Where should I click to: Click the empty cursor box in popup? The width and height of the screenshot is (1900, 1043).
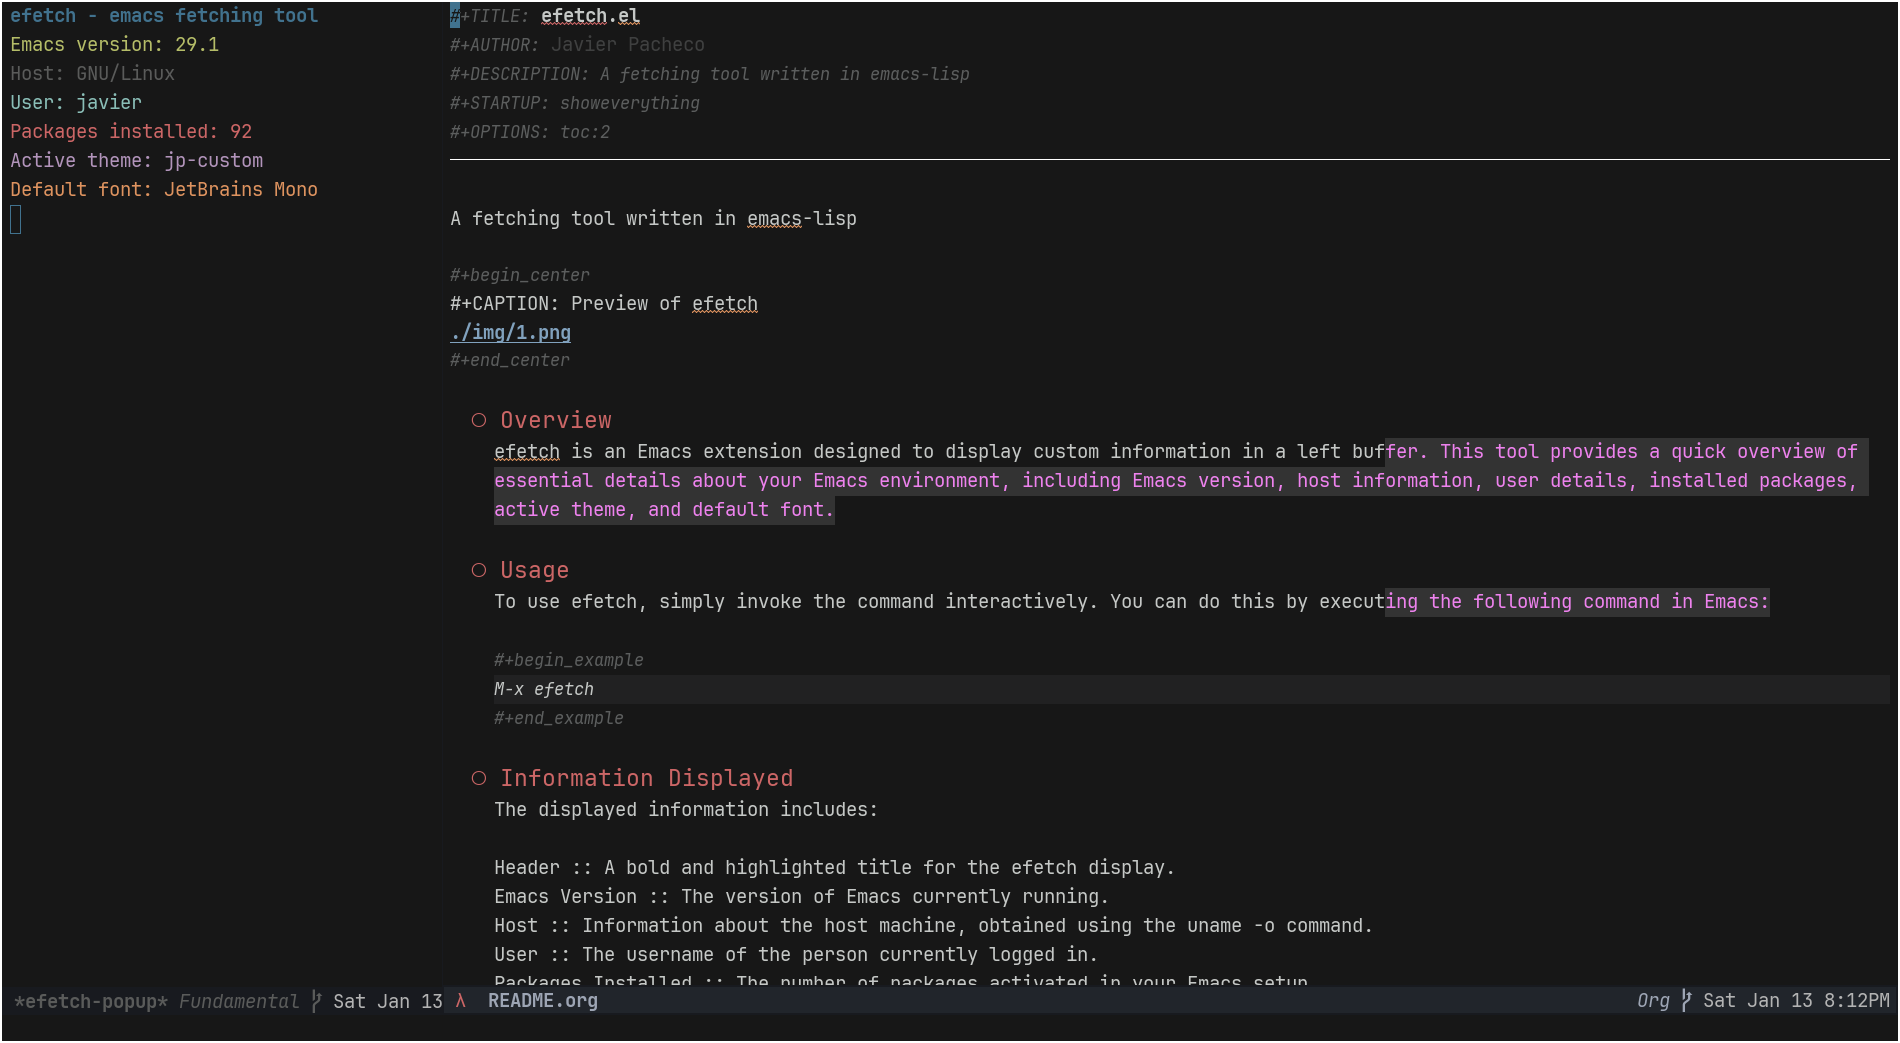coord(16,219)
